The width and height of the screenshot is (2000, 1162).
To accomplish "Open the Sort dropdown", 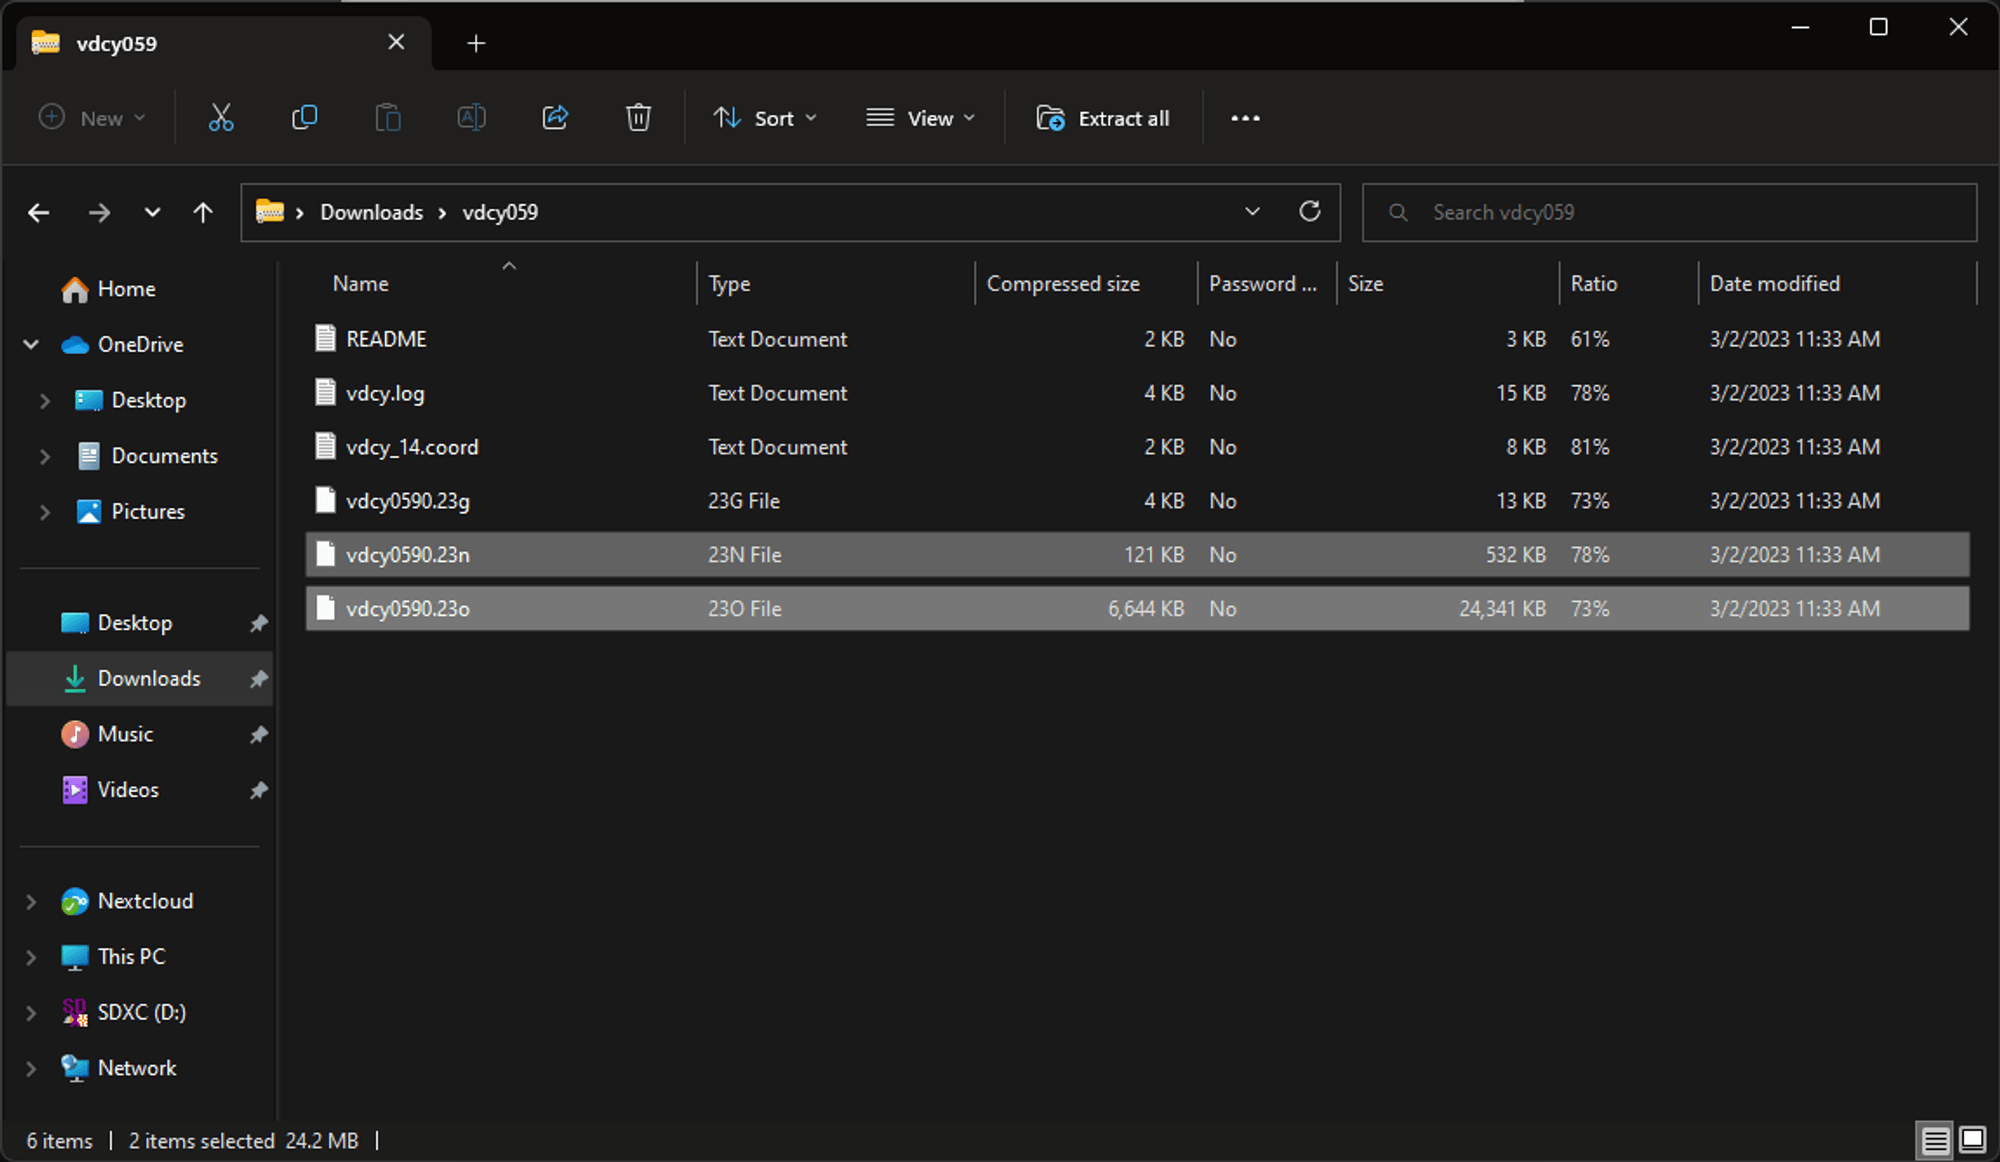I will point(765,117).
